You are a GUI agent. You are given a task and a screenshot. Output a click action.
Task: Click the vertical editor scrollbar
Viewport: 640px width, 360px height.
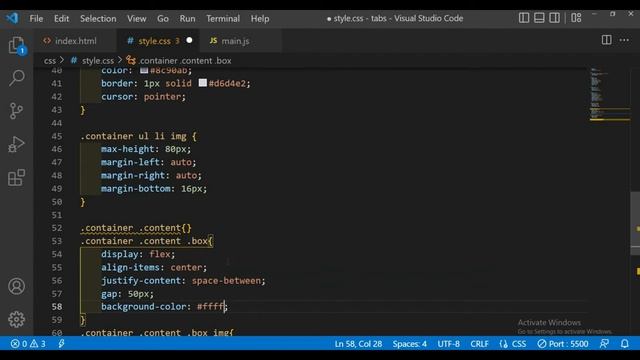click(x=635, y=224)
